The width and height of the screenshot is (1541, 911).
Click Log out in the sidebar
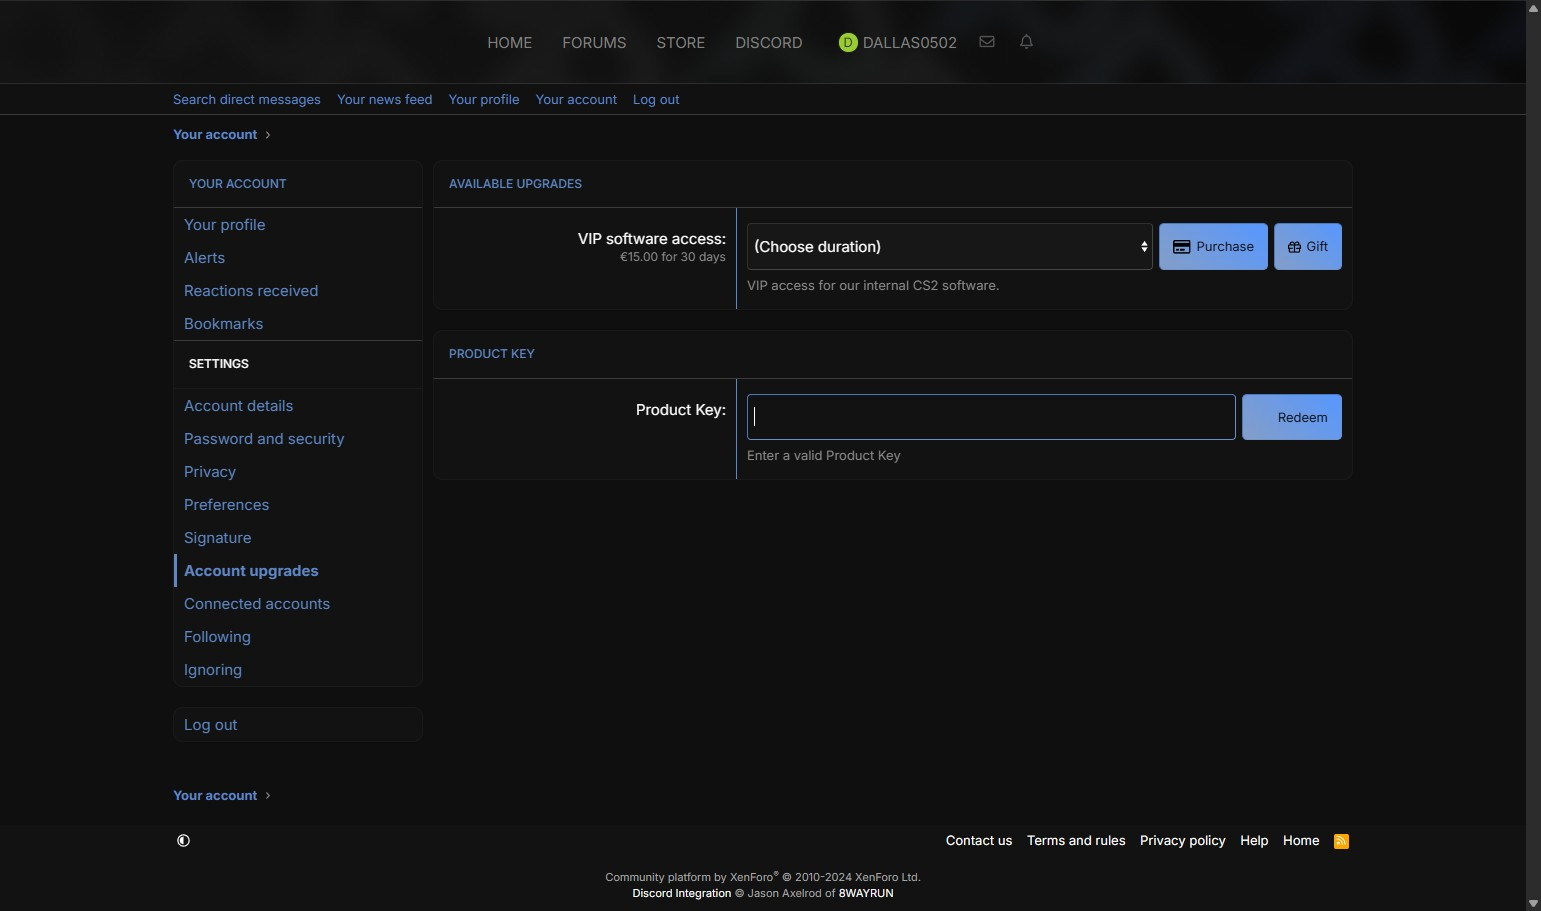pyautogui.click(x=211, y=725)
